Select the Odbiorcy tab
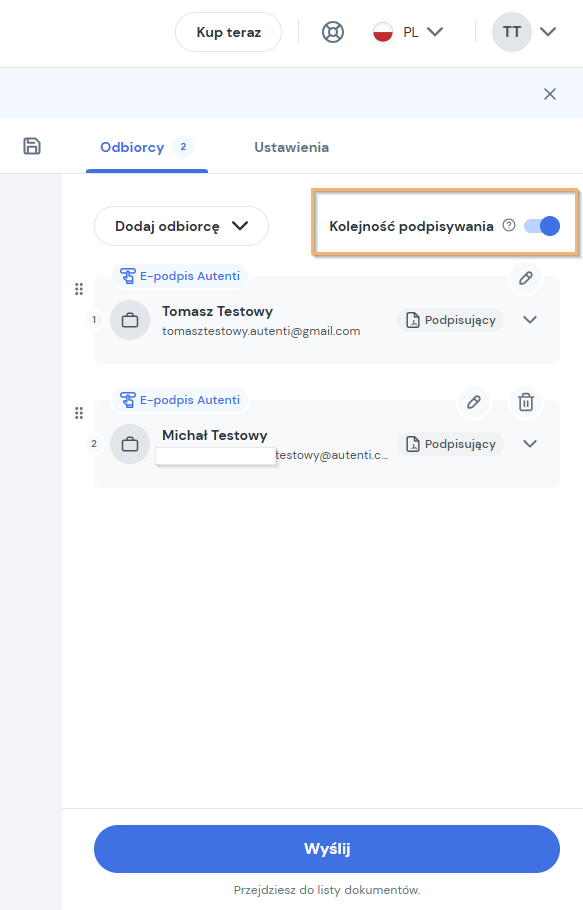Viewport: 583px width, 910px height. point(147,147)
